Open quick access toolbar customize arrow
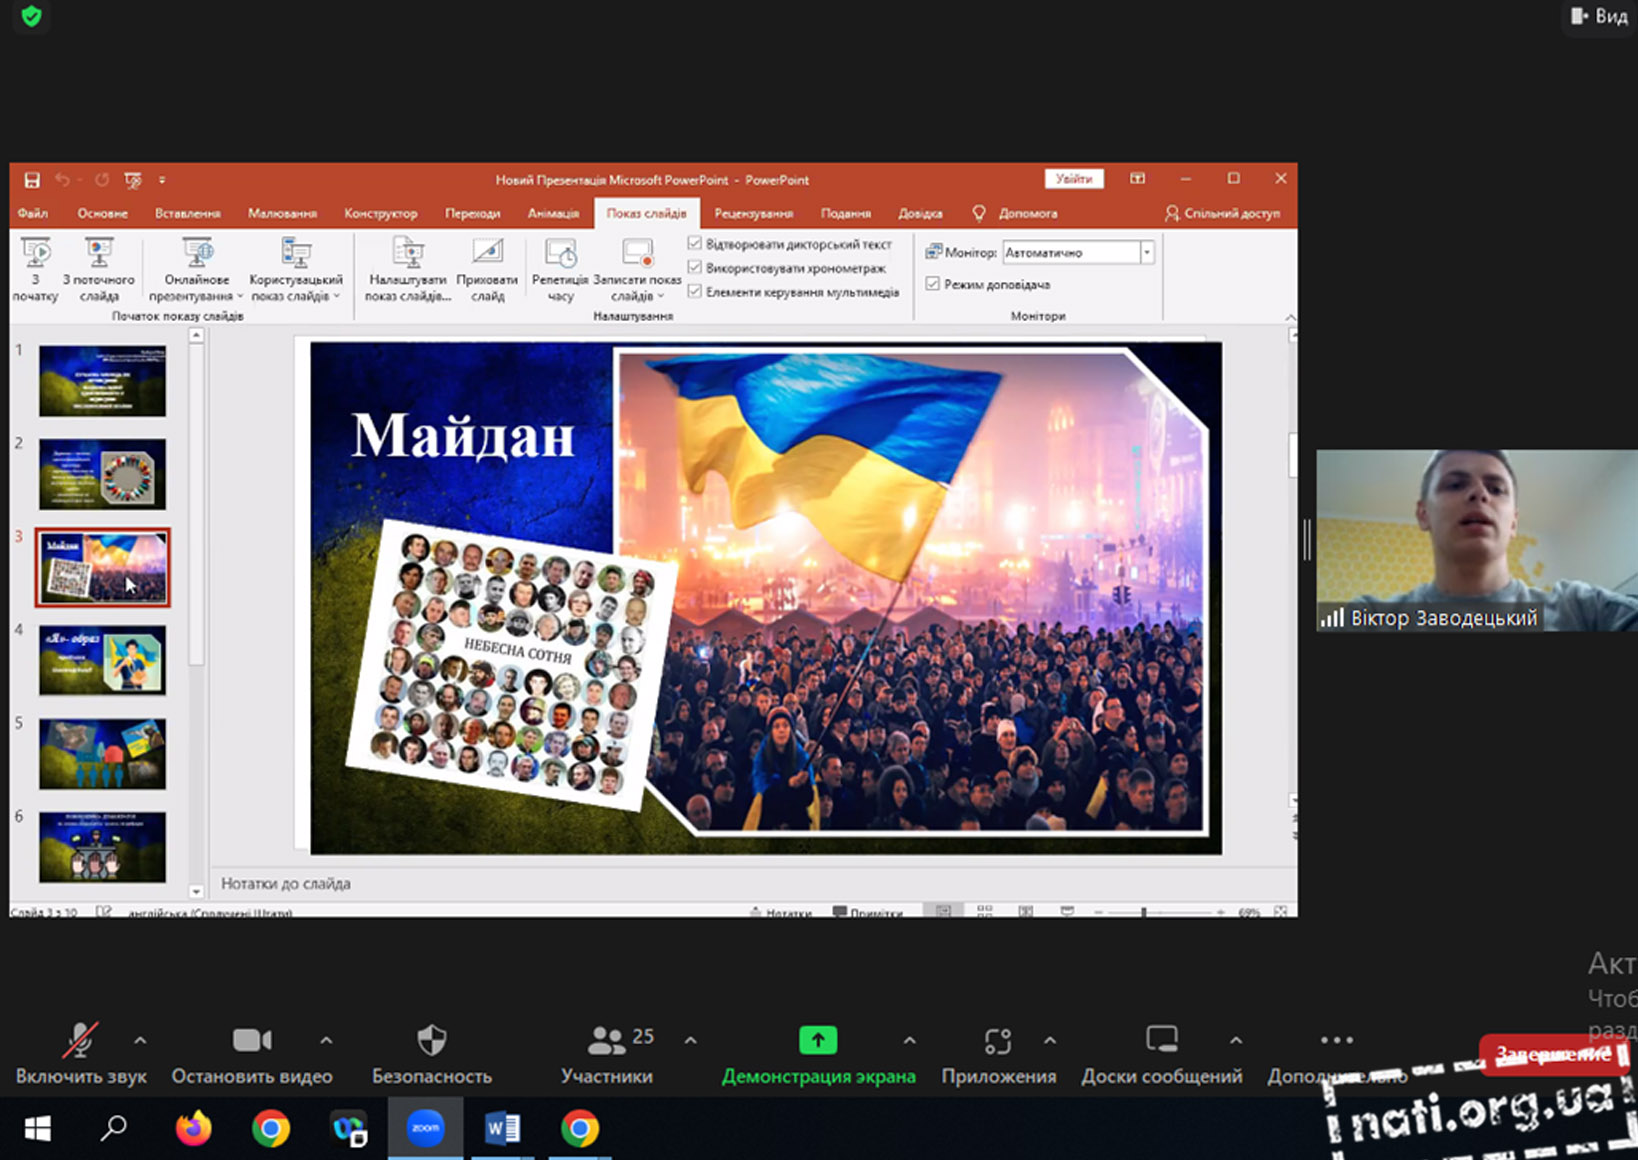1638x1160 pixels. [162, 180]
